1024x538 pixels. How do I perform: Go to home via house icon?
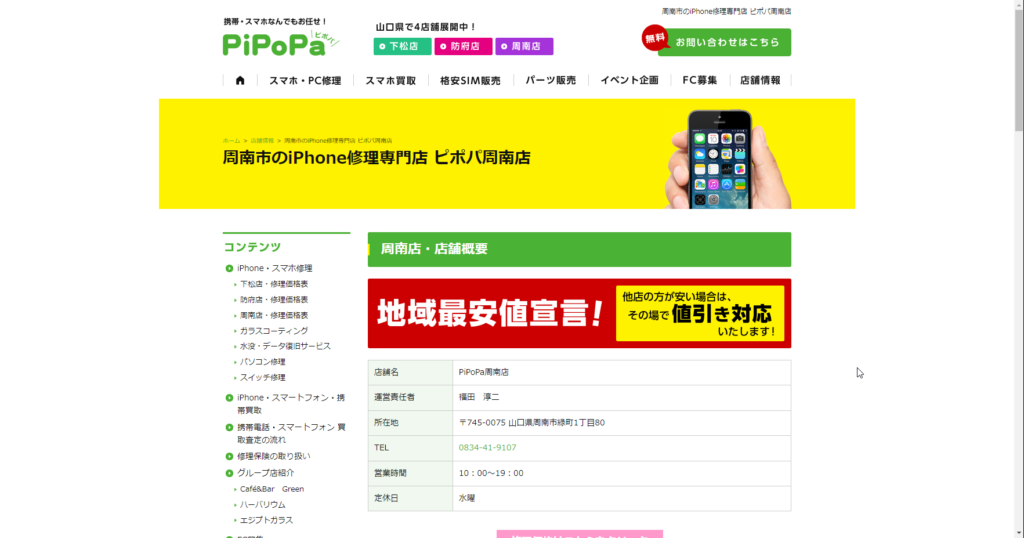[240, 80]
